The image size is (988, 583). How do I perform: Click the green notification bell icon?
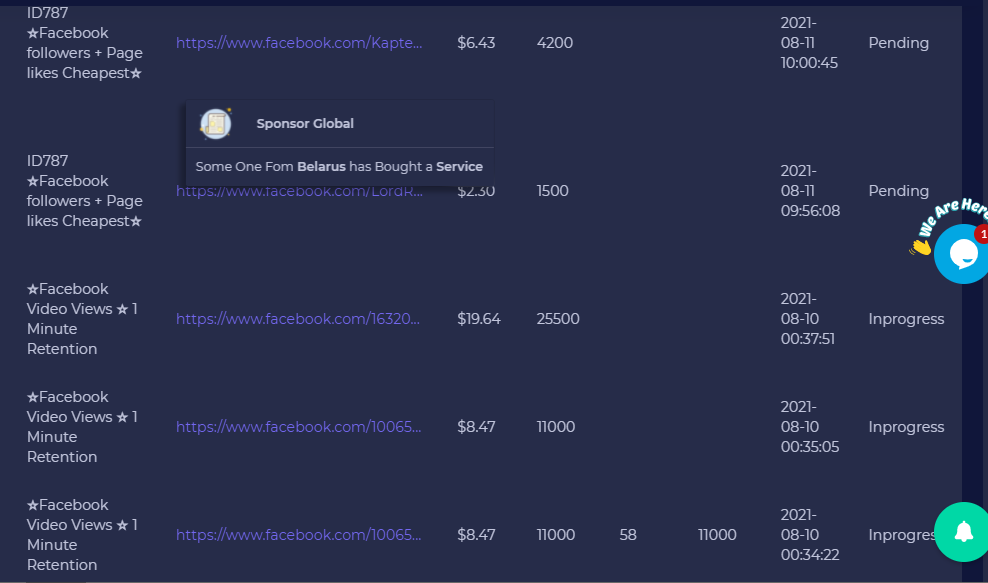[x=963, y=532]
